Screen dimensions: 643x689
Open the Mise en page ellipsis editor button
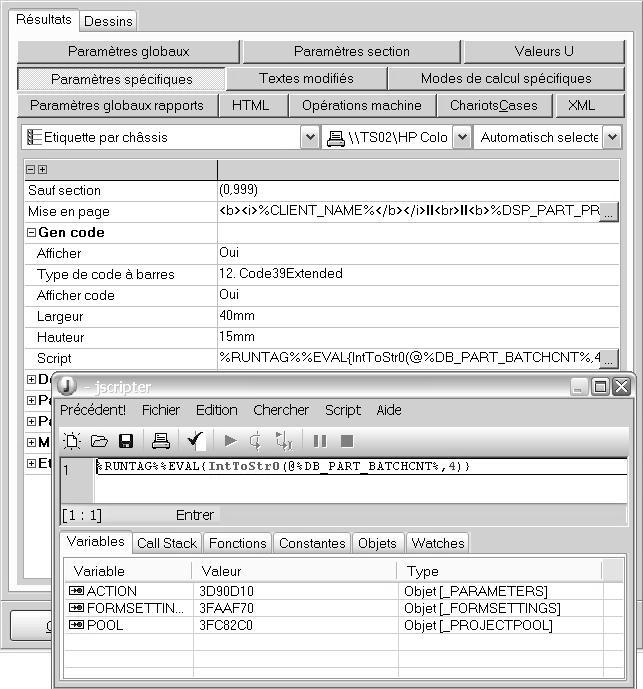tap(609, 212)
